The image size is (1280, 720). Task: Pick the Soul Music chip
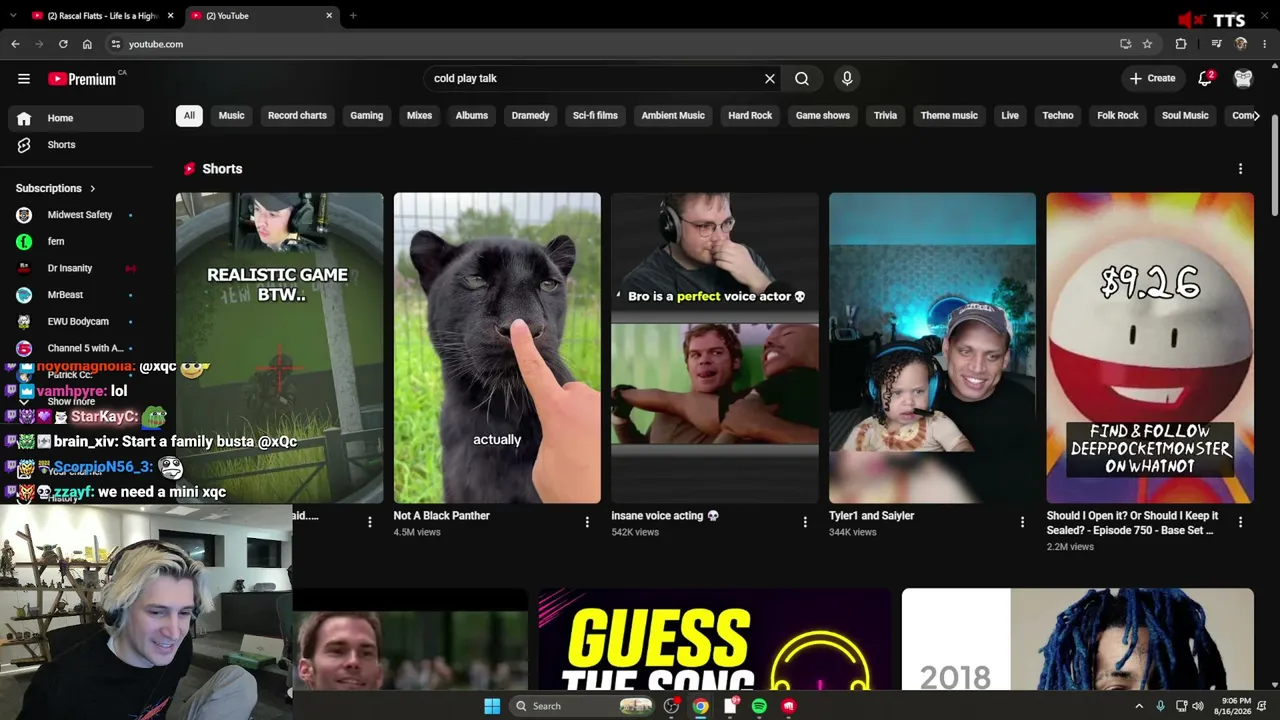1185,115
